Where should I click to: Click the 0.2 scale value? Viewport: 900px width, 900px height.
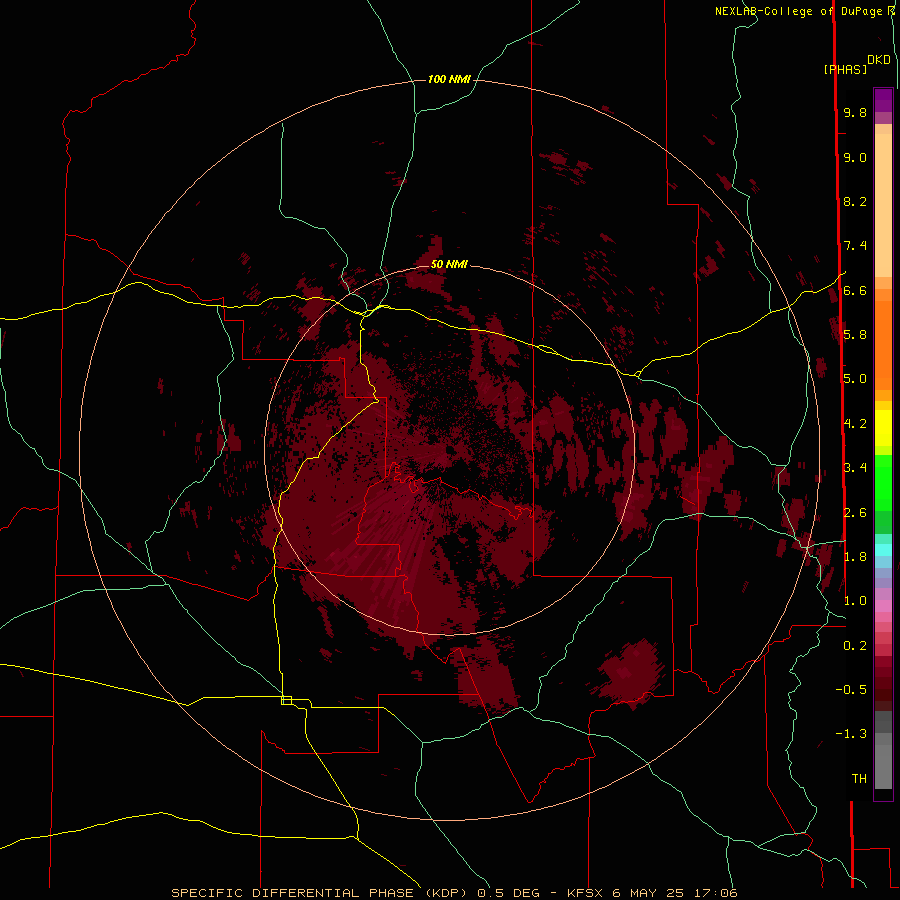pyautogui.click(x=855, y=645)
